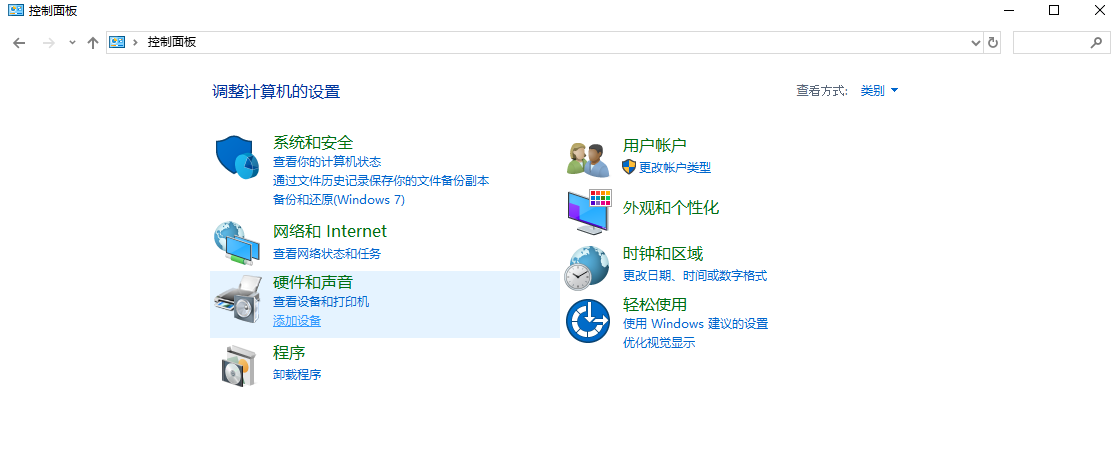Click the User Accounts people icon

tap(587, 158)
